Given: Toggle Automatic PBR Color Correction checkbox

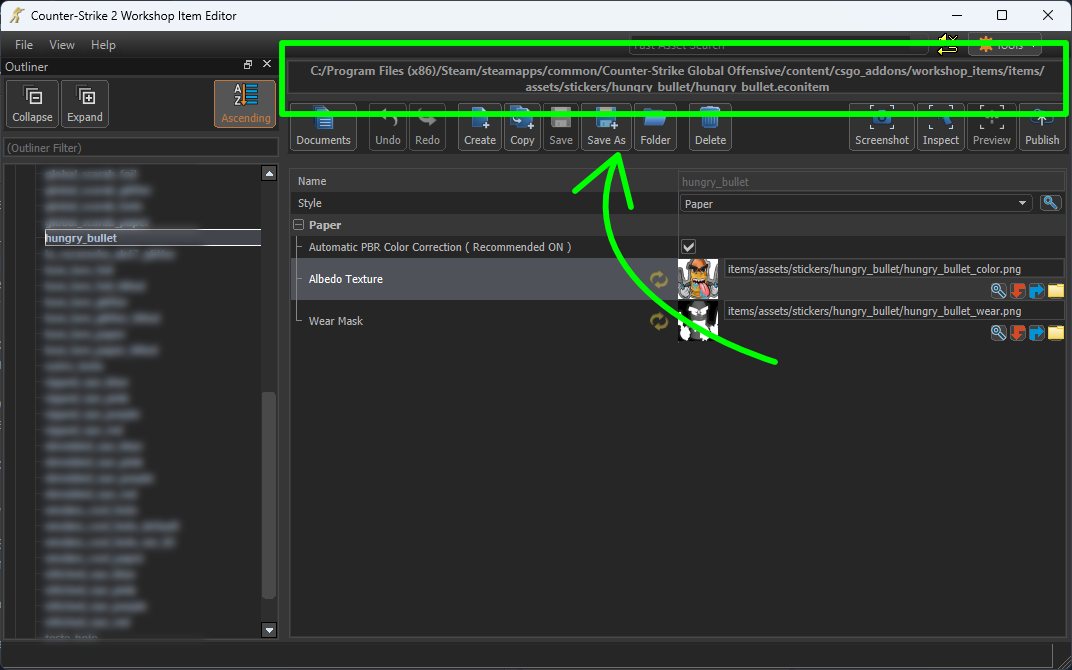Looking at the screenshot, I should (688, 247).
